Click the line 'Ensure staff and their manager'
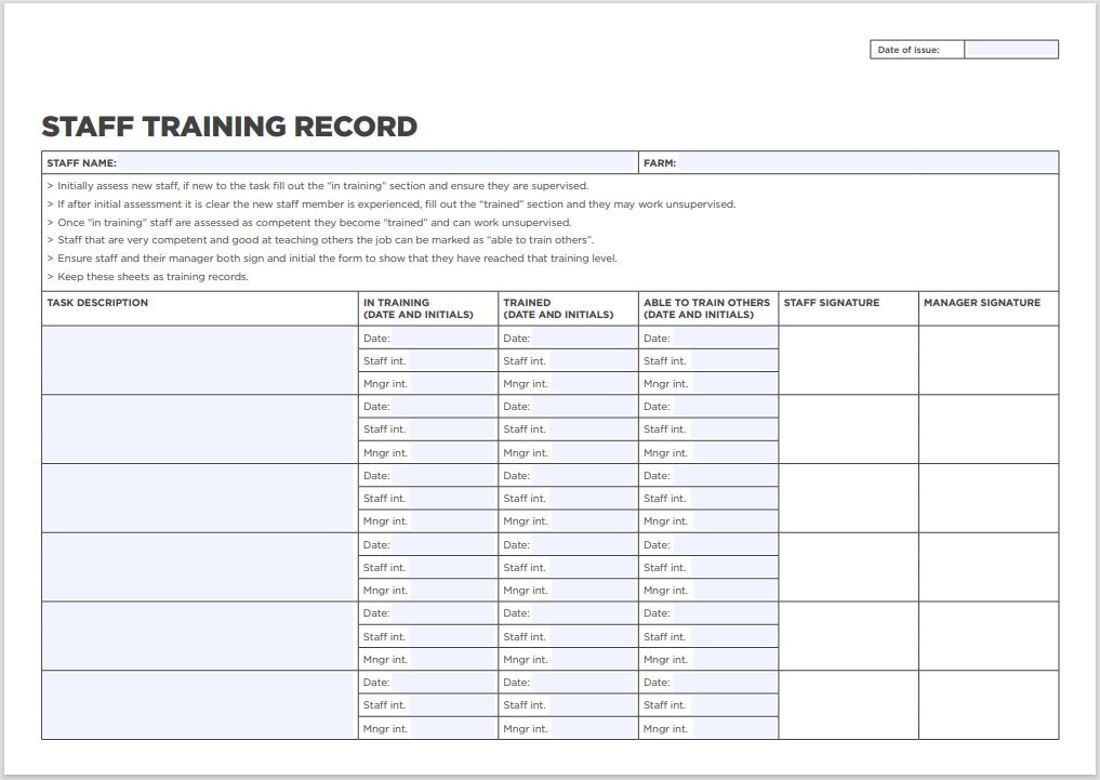Screen dimensions: 1100x780 point(333,258)
